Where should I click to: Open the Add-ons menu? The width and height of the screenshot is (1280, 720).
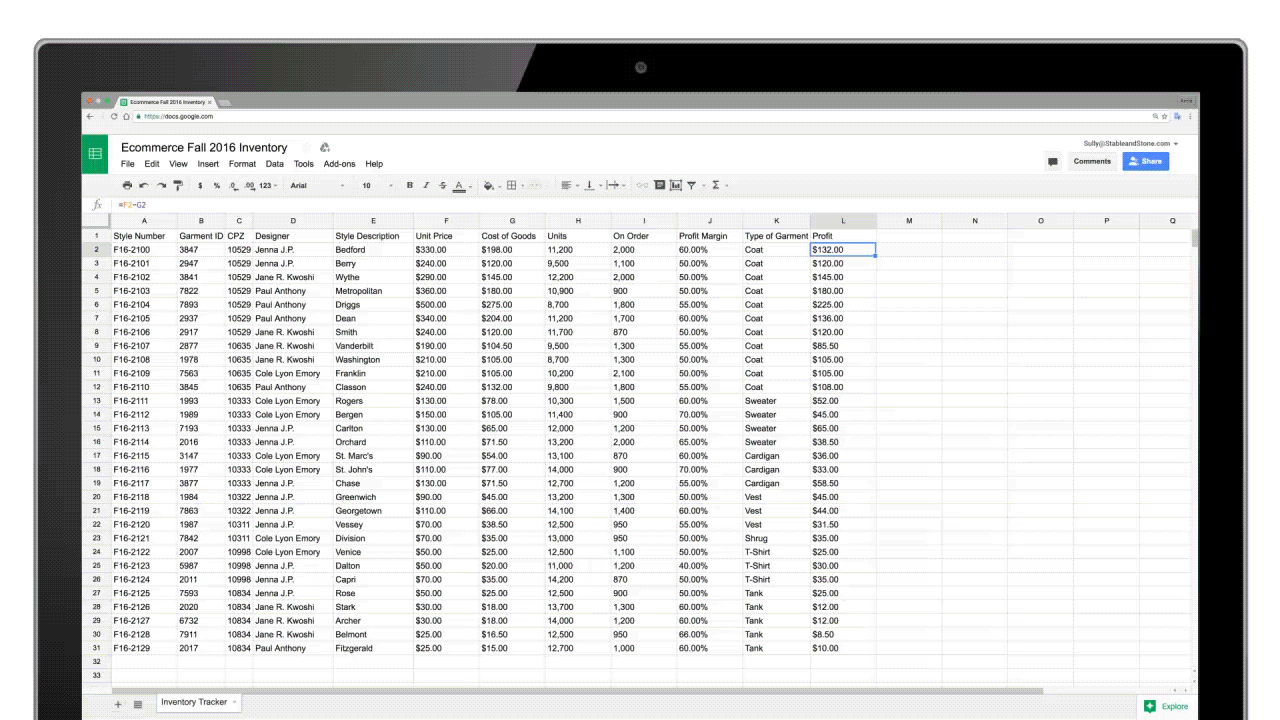[339, 164]
